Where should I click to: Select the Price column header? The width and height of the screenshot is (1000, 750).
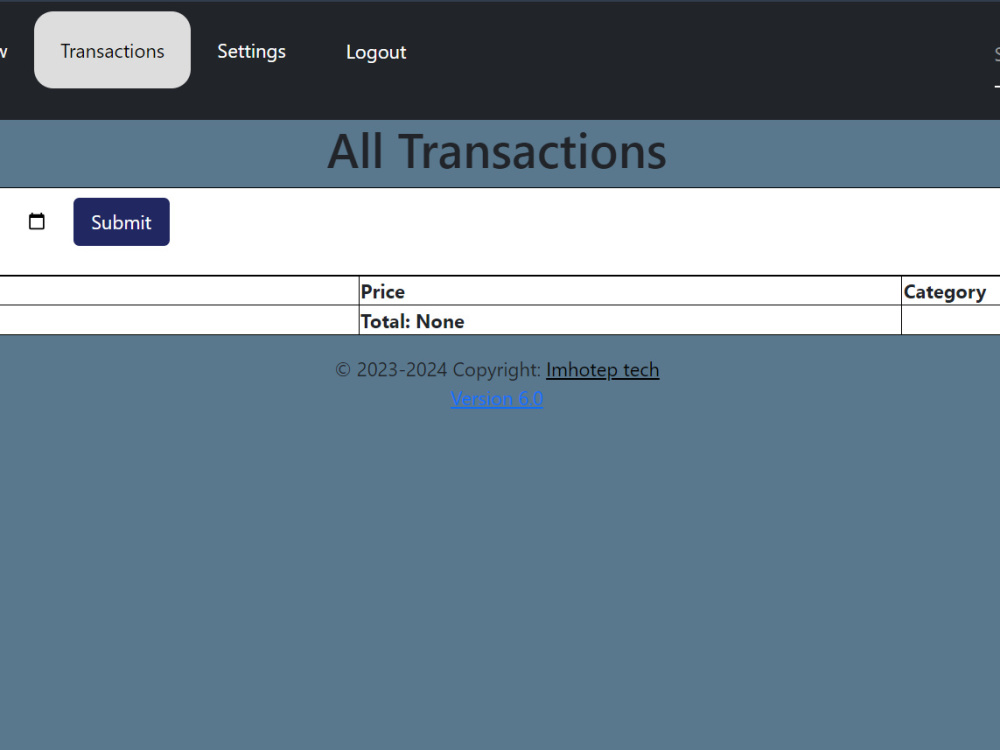pos(630,291)
